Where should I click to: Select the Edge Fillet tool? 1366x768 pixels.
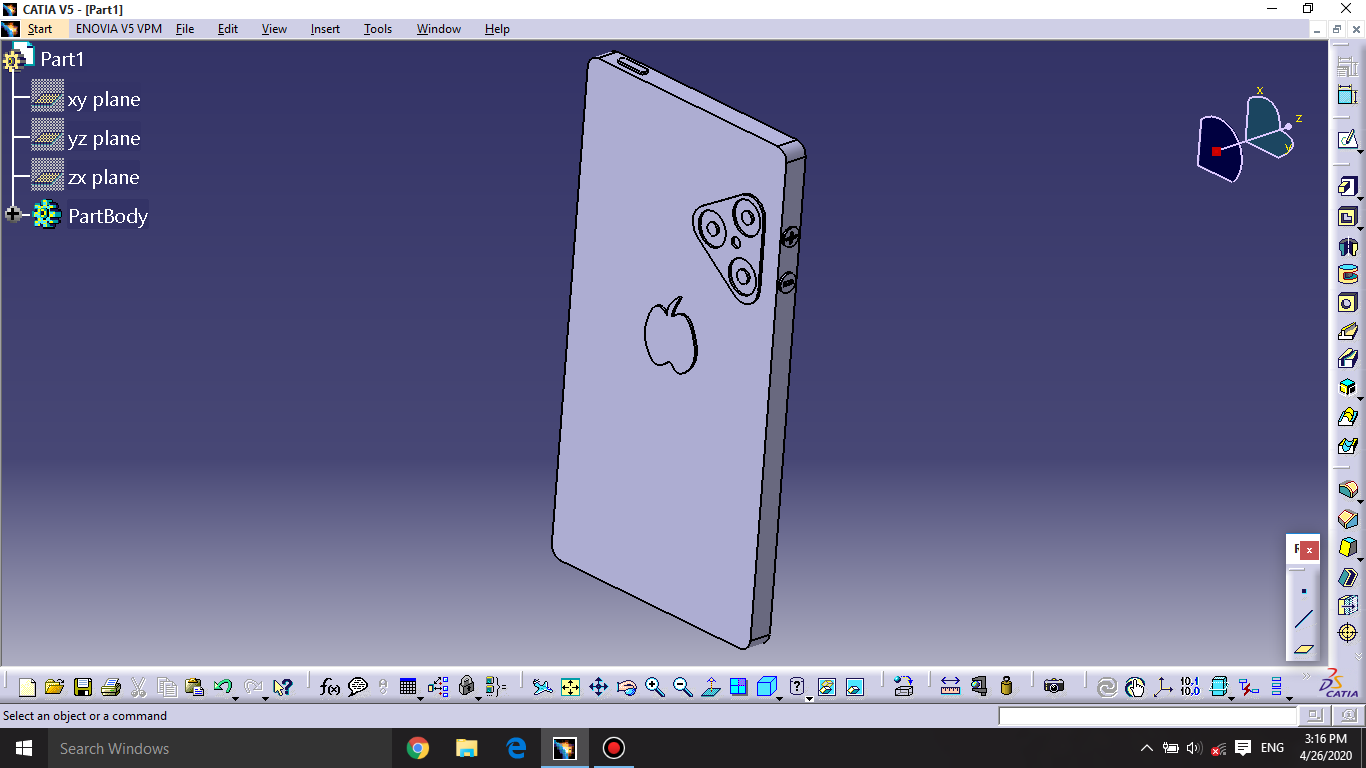(x=1347, y=490)
